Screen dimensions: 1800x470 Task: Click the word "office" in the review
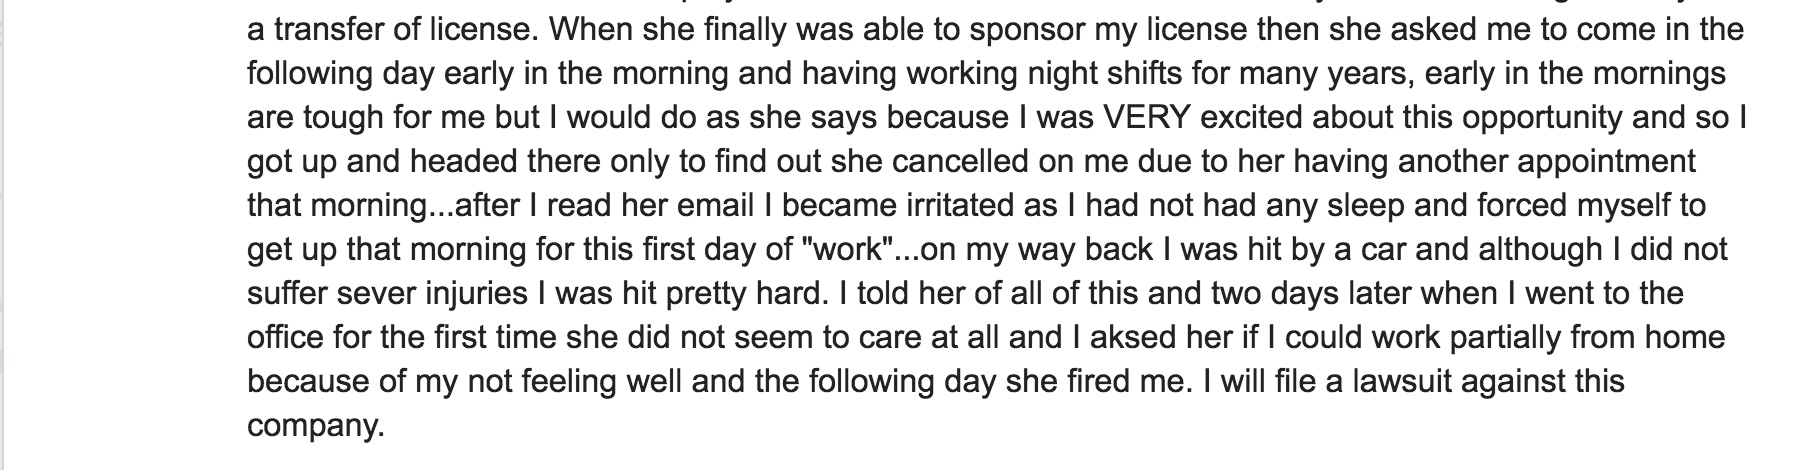tap(291, 337)
